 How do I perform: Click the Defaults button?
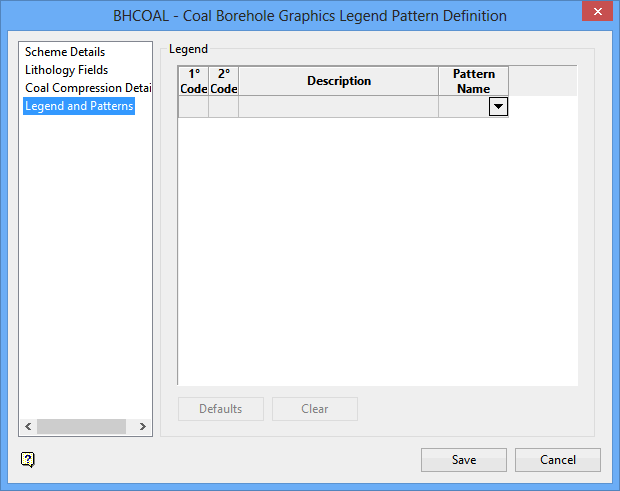click(221, 409)
